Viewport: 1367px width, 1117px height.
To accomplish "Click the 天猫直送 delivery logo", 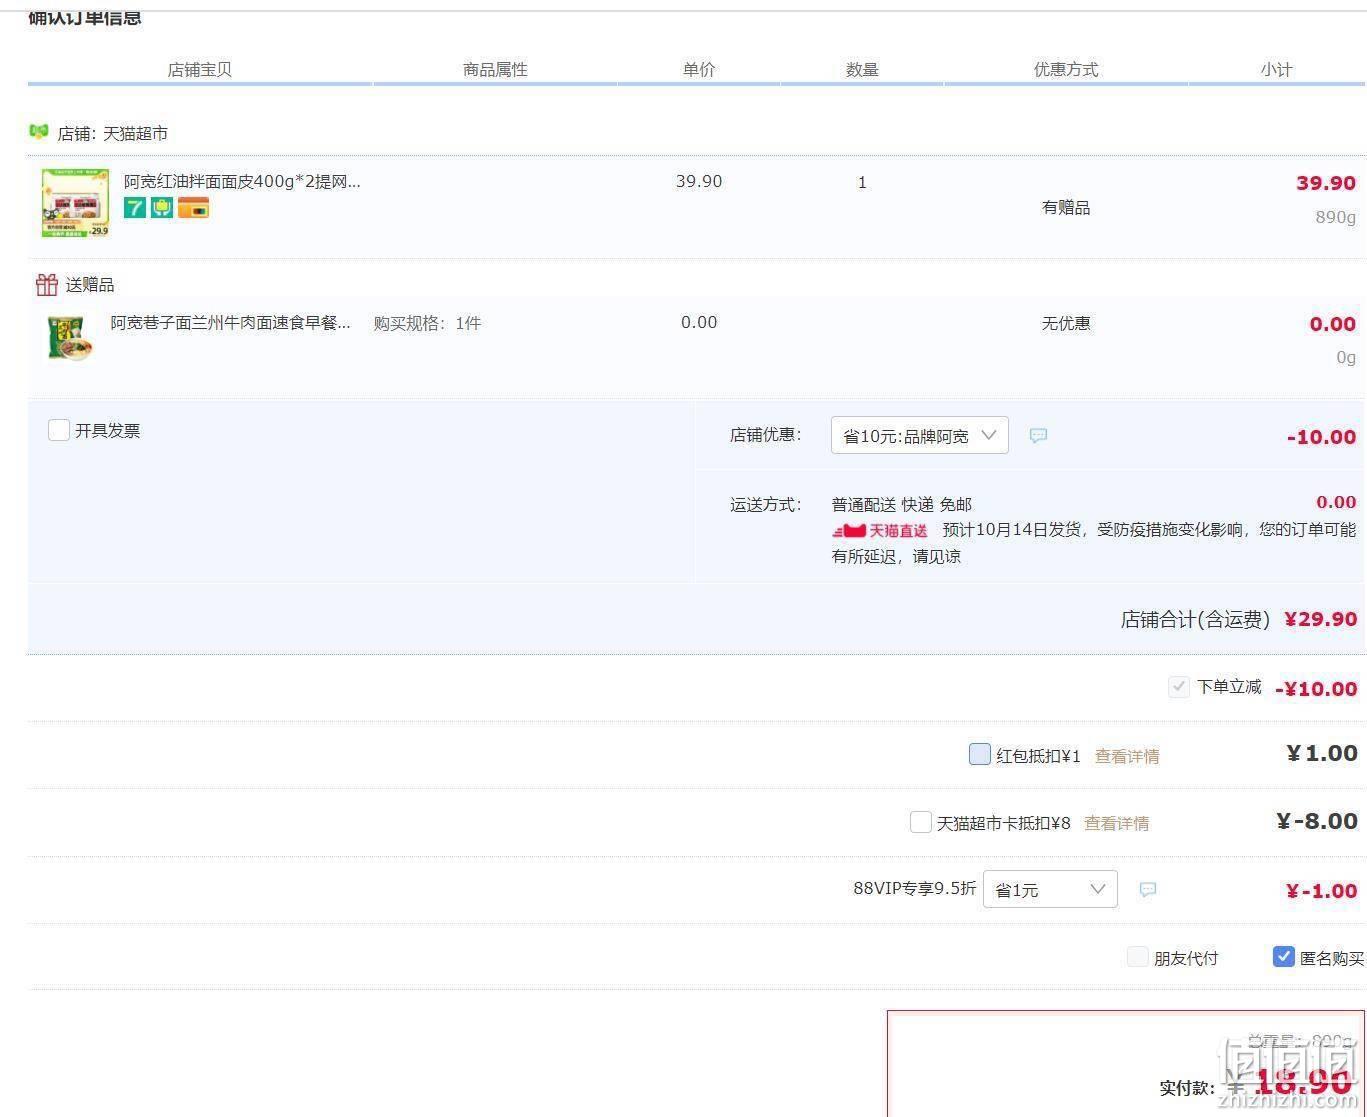I will click(x=880, y=531).
